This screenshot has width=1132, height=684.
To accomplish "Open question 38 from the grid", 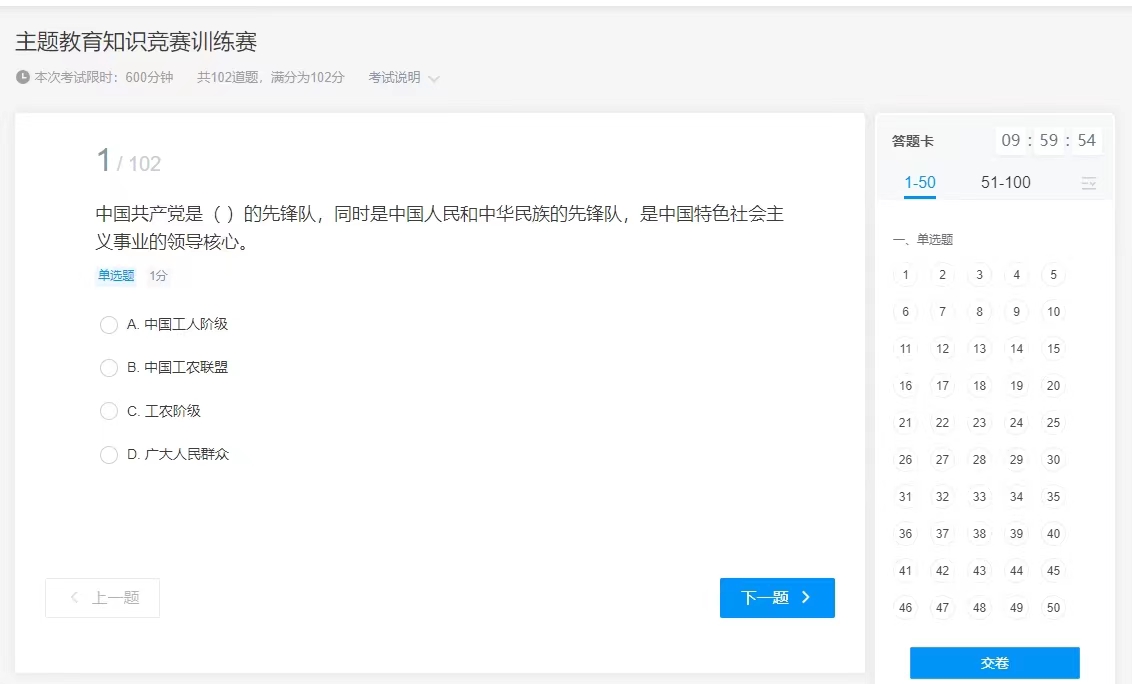I will click(979, 534).
